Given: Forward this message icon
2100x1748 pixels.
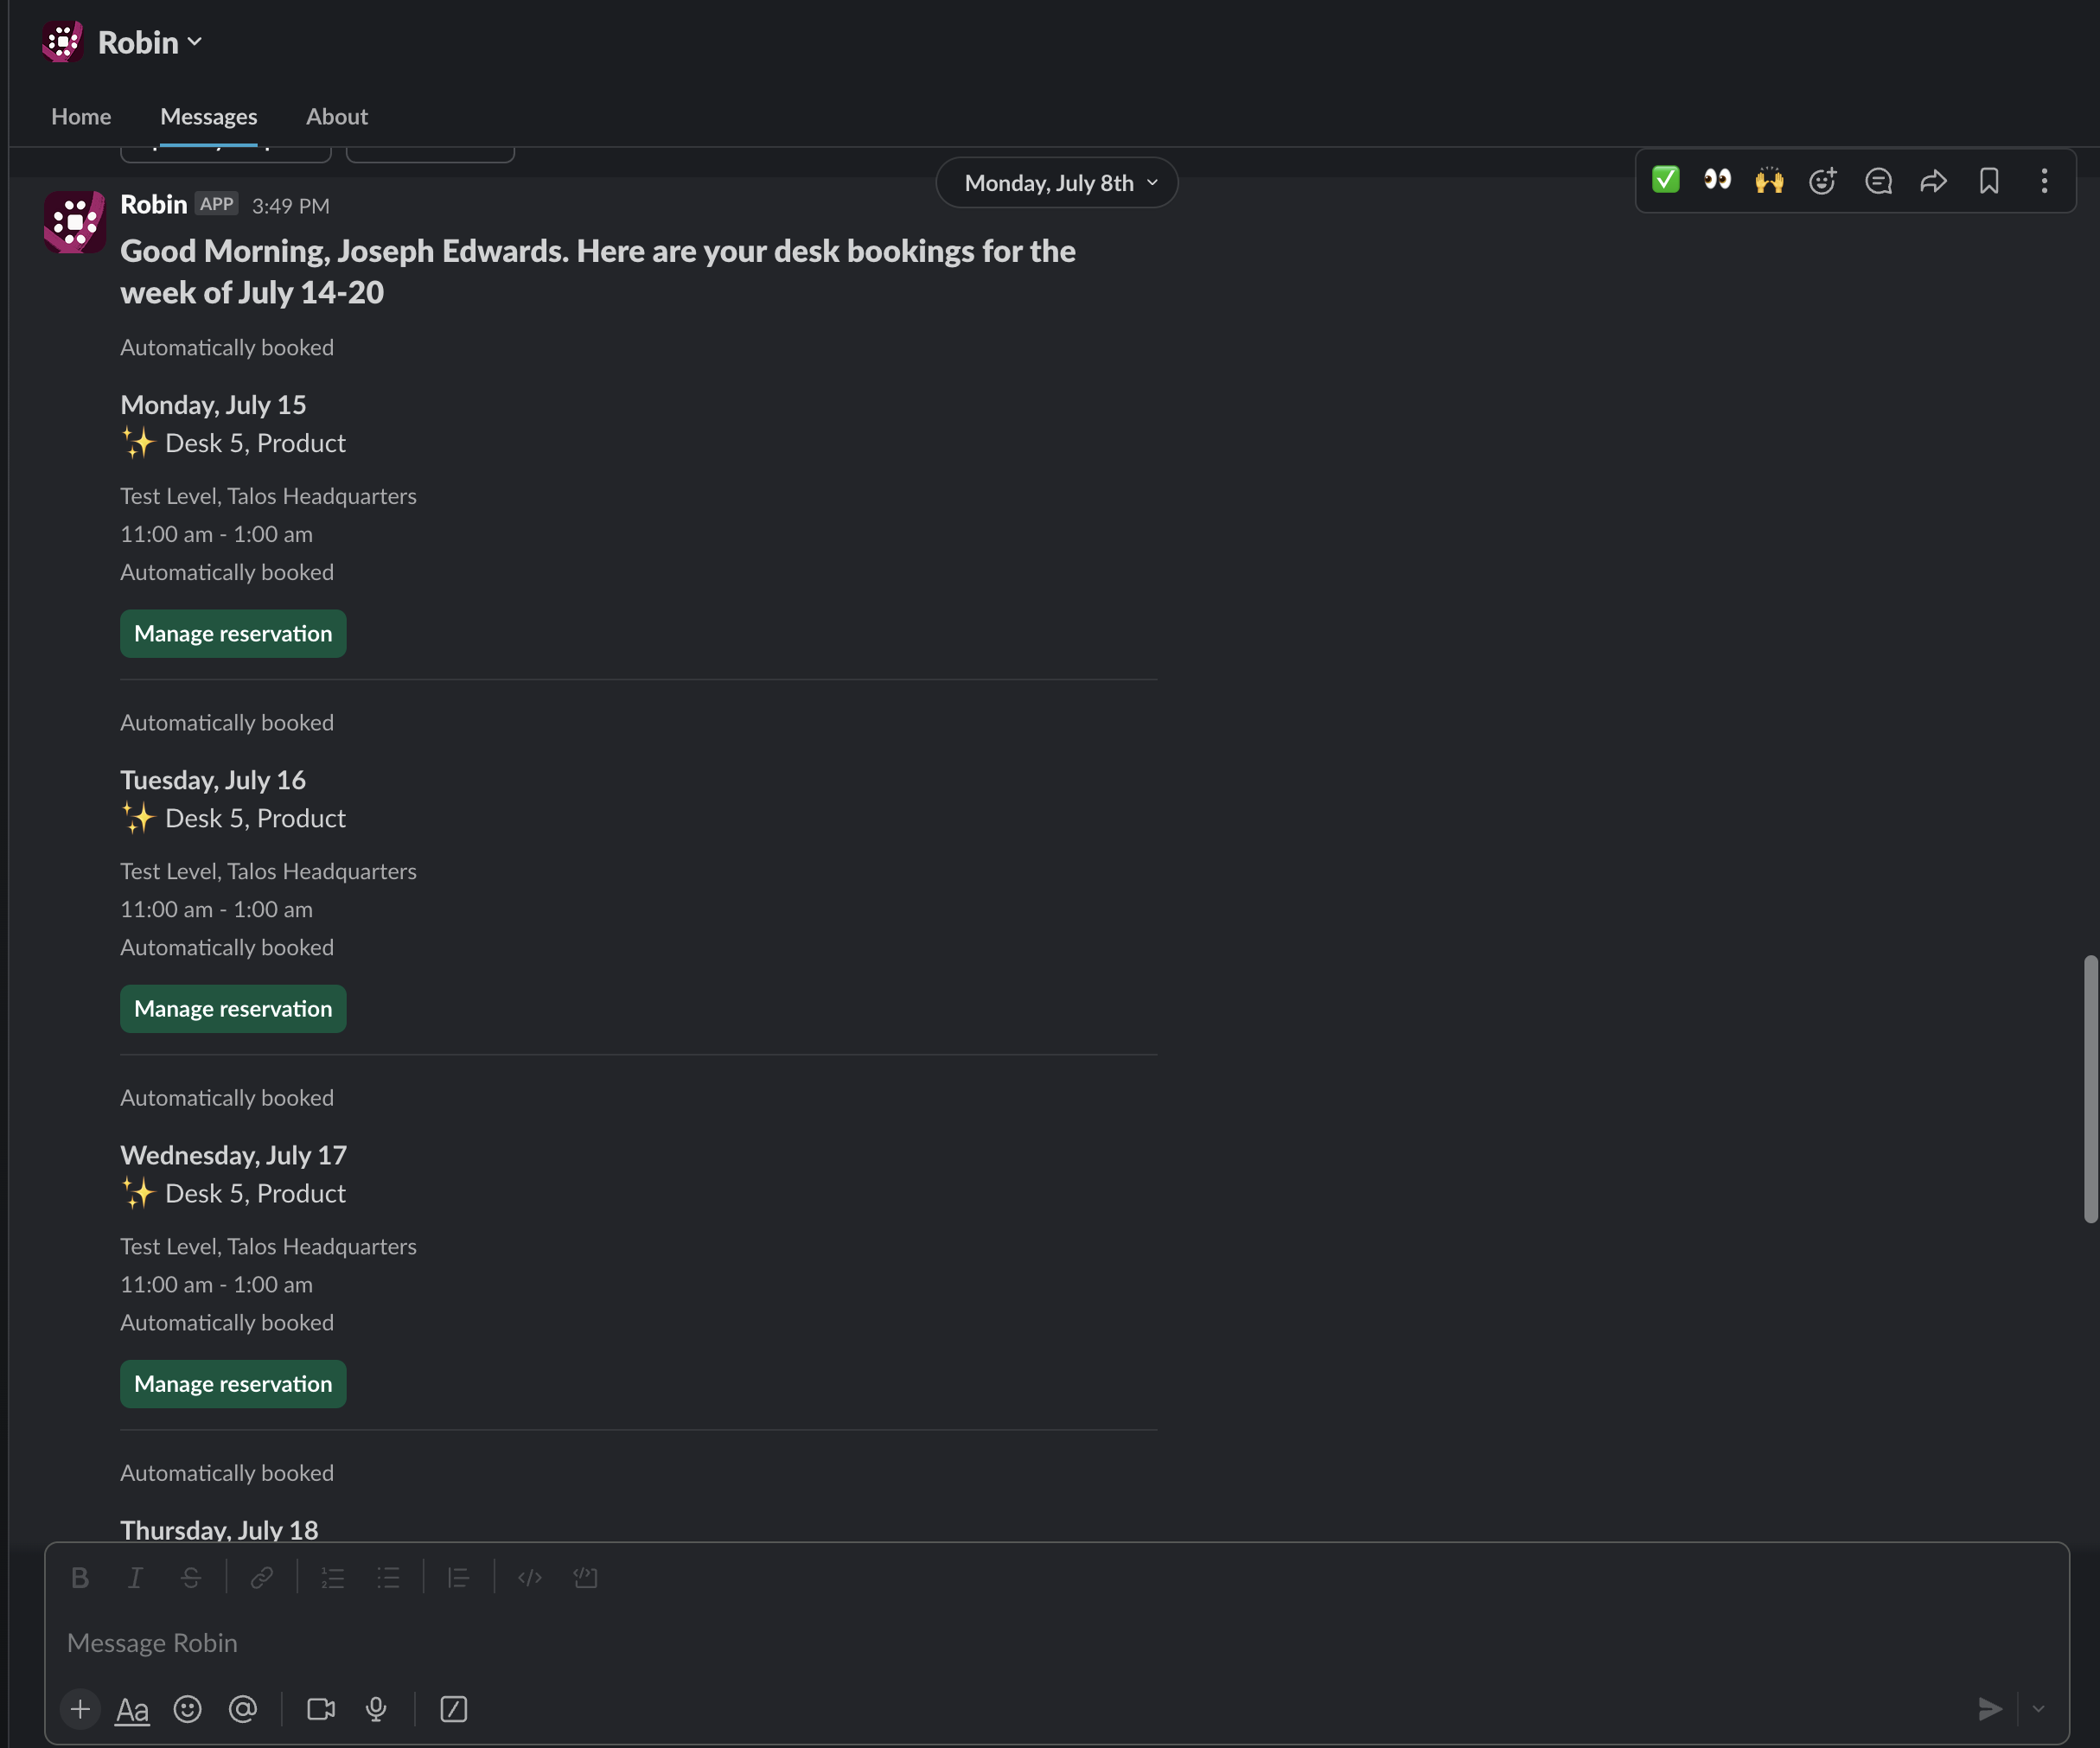Looking at the screenshot, I should click(x=1934, y=181).
